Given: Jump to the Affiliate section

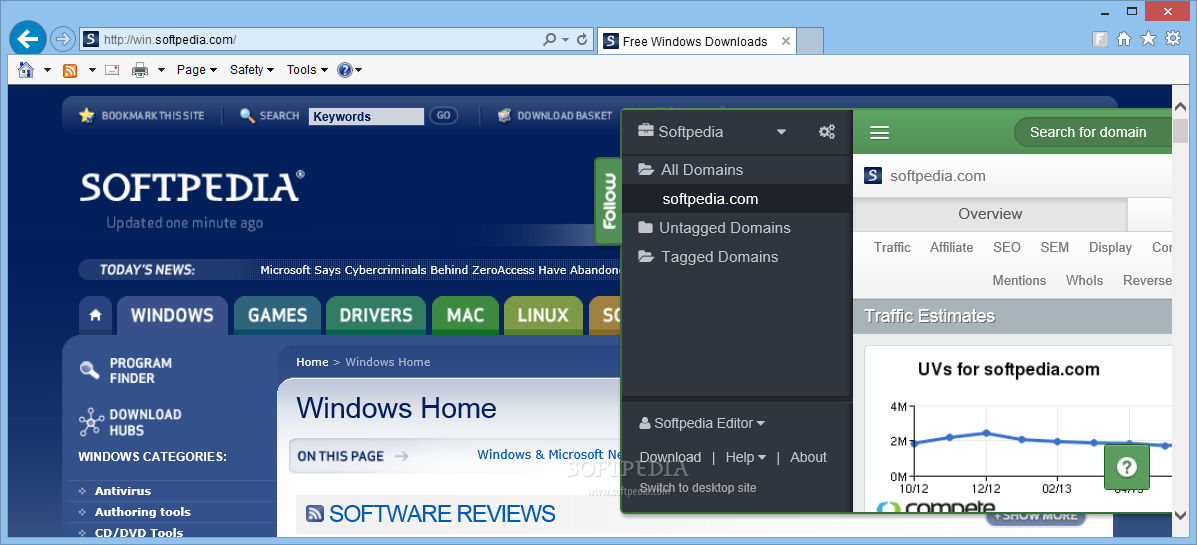Looking at the screenshot, I should point(951,247).
